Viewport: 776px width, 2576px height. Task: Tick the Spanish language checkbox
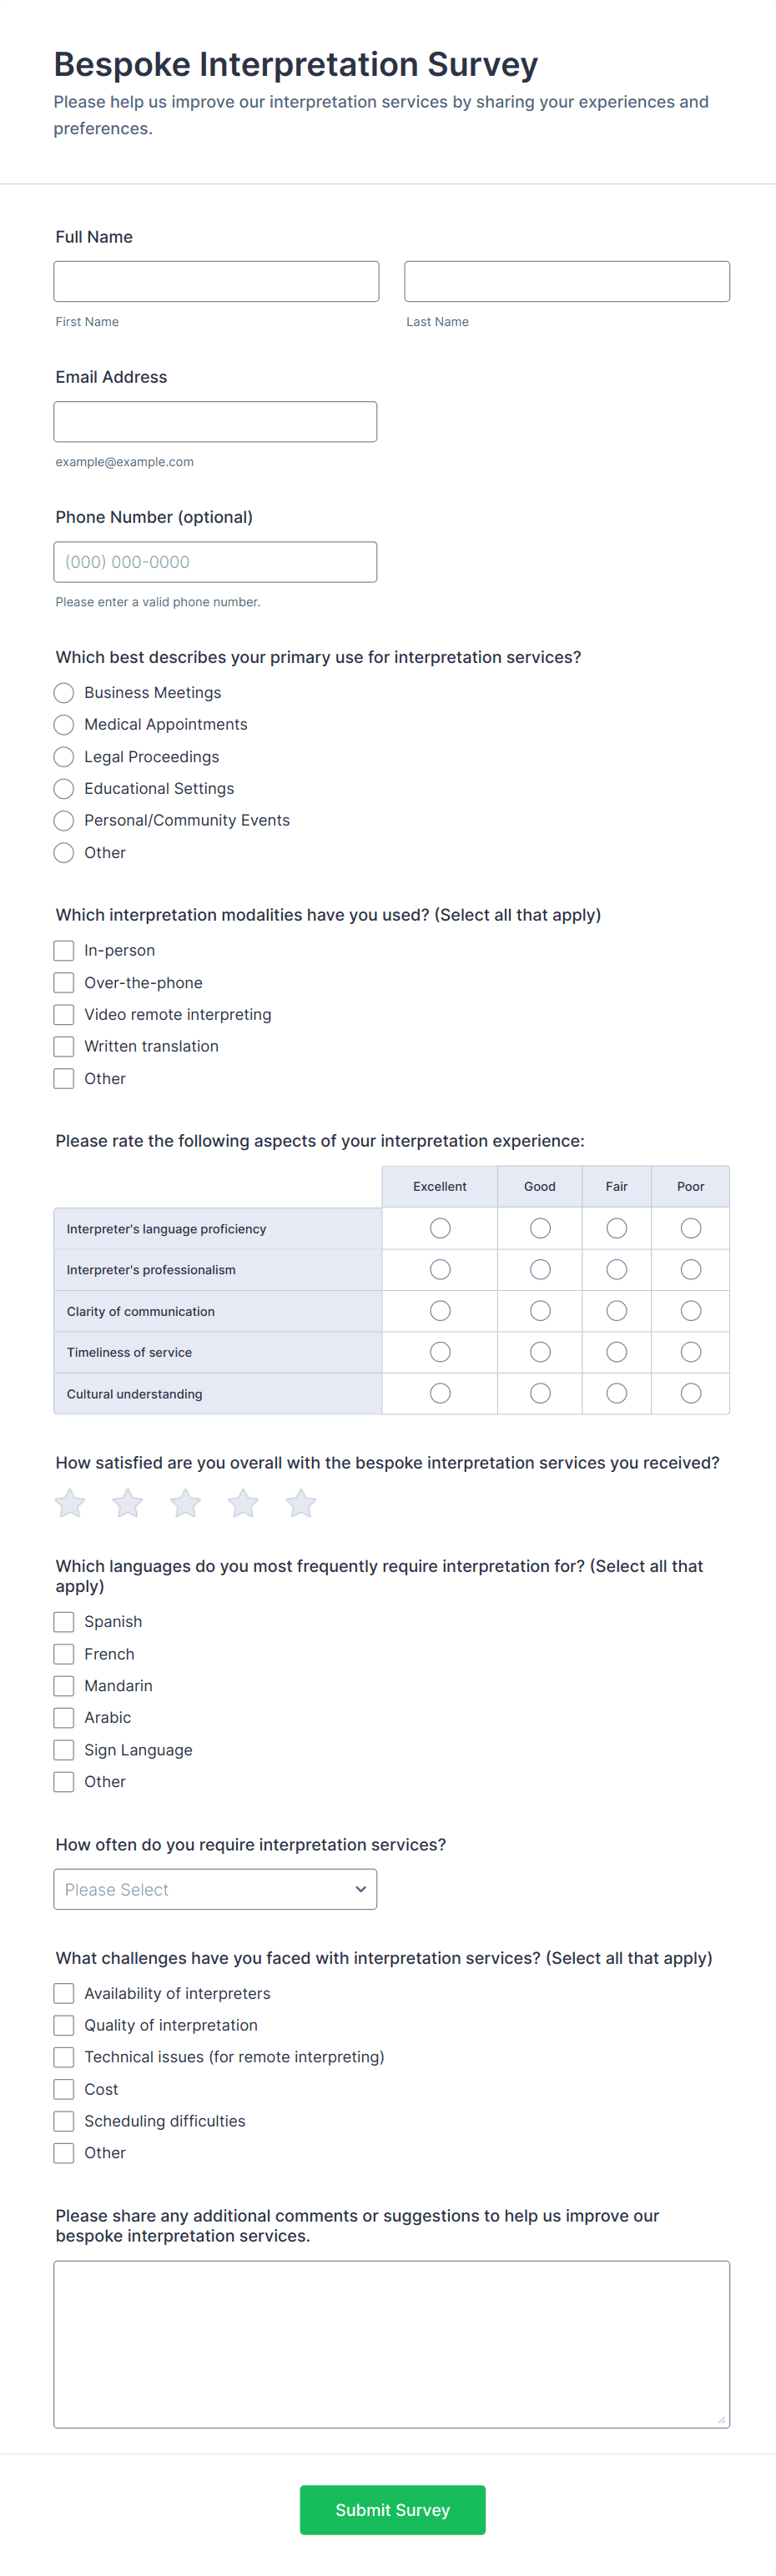(64, 1622)
